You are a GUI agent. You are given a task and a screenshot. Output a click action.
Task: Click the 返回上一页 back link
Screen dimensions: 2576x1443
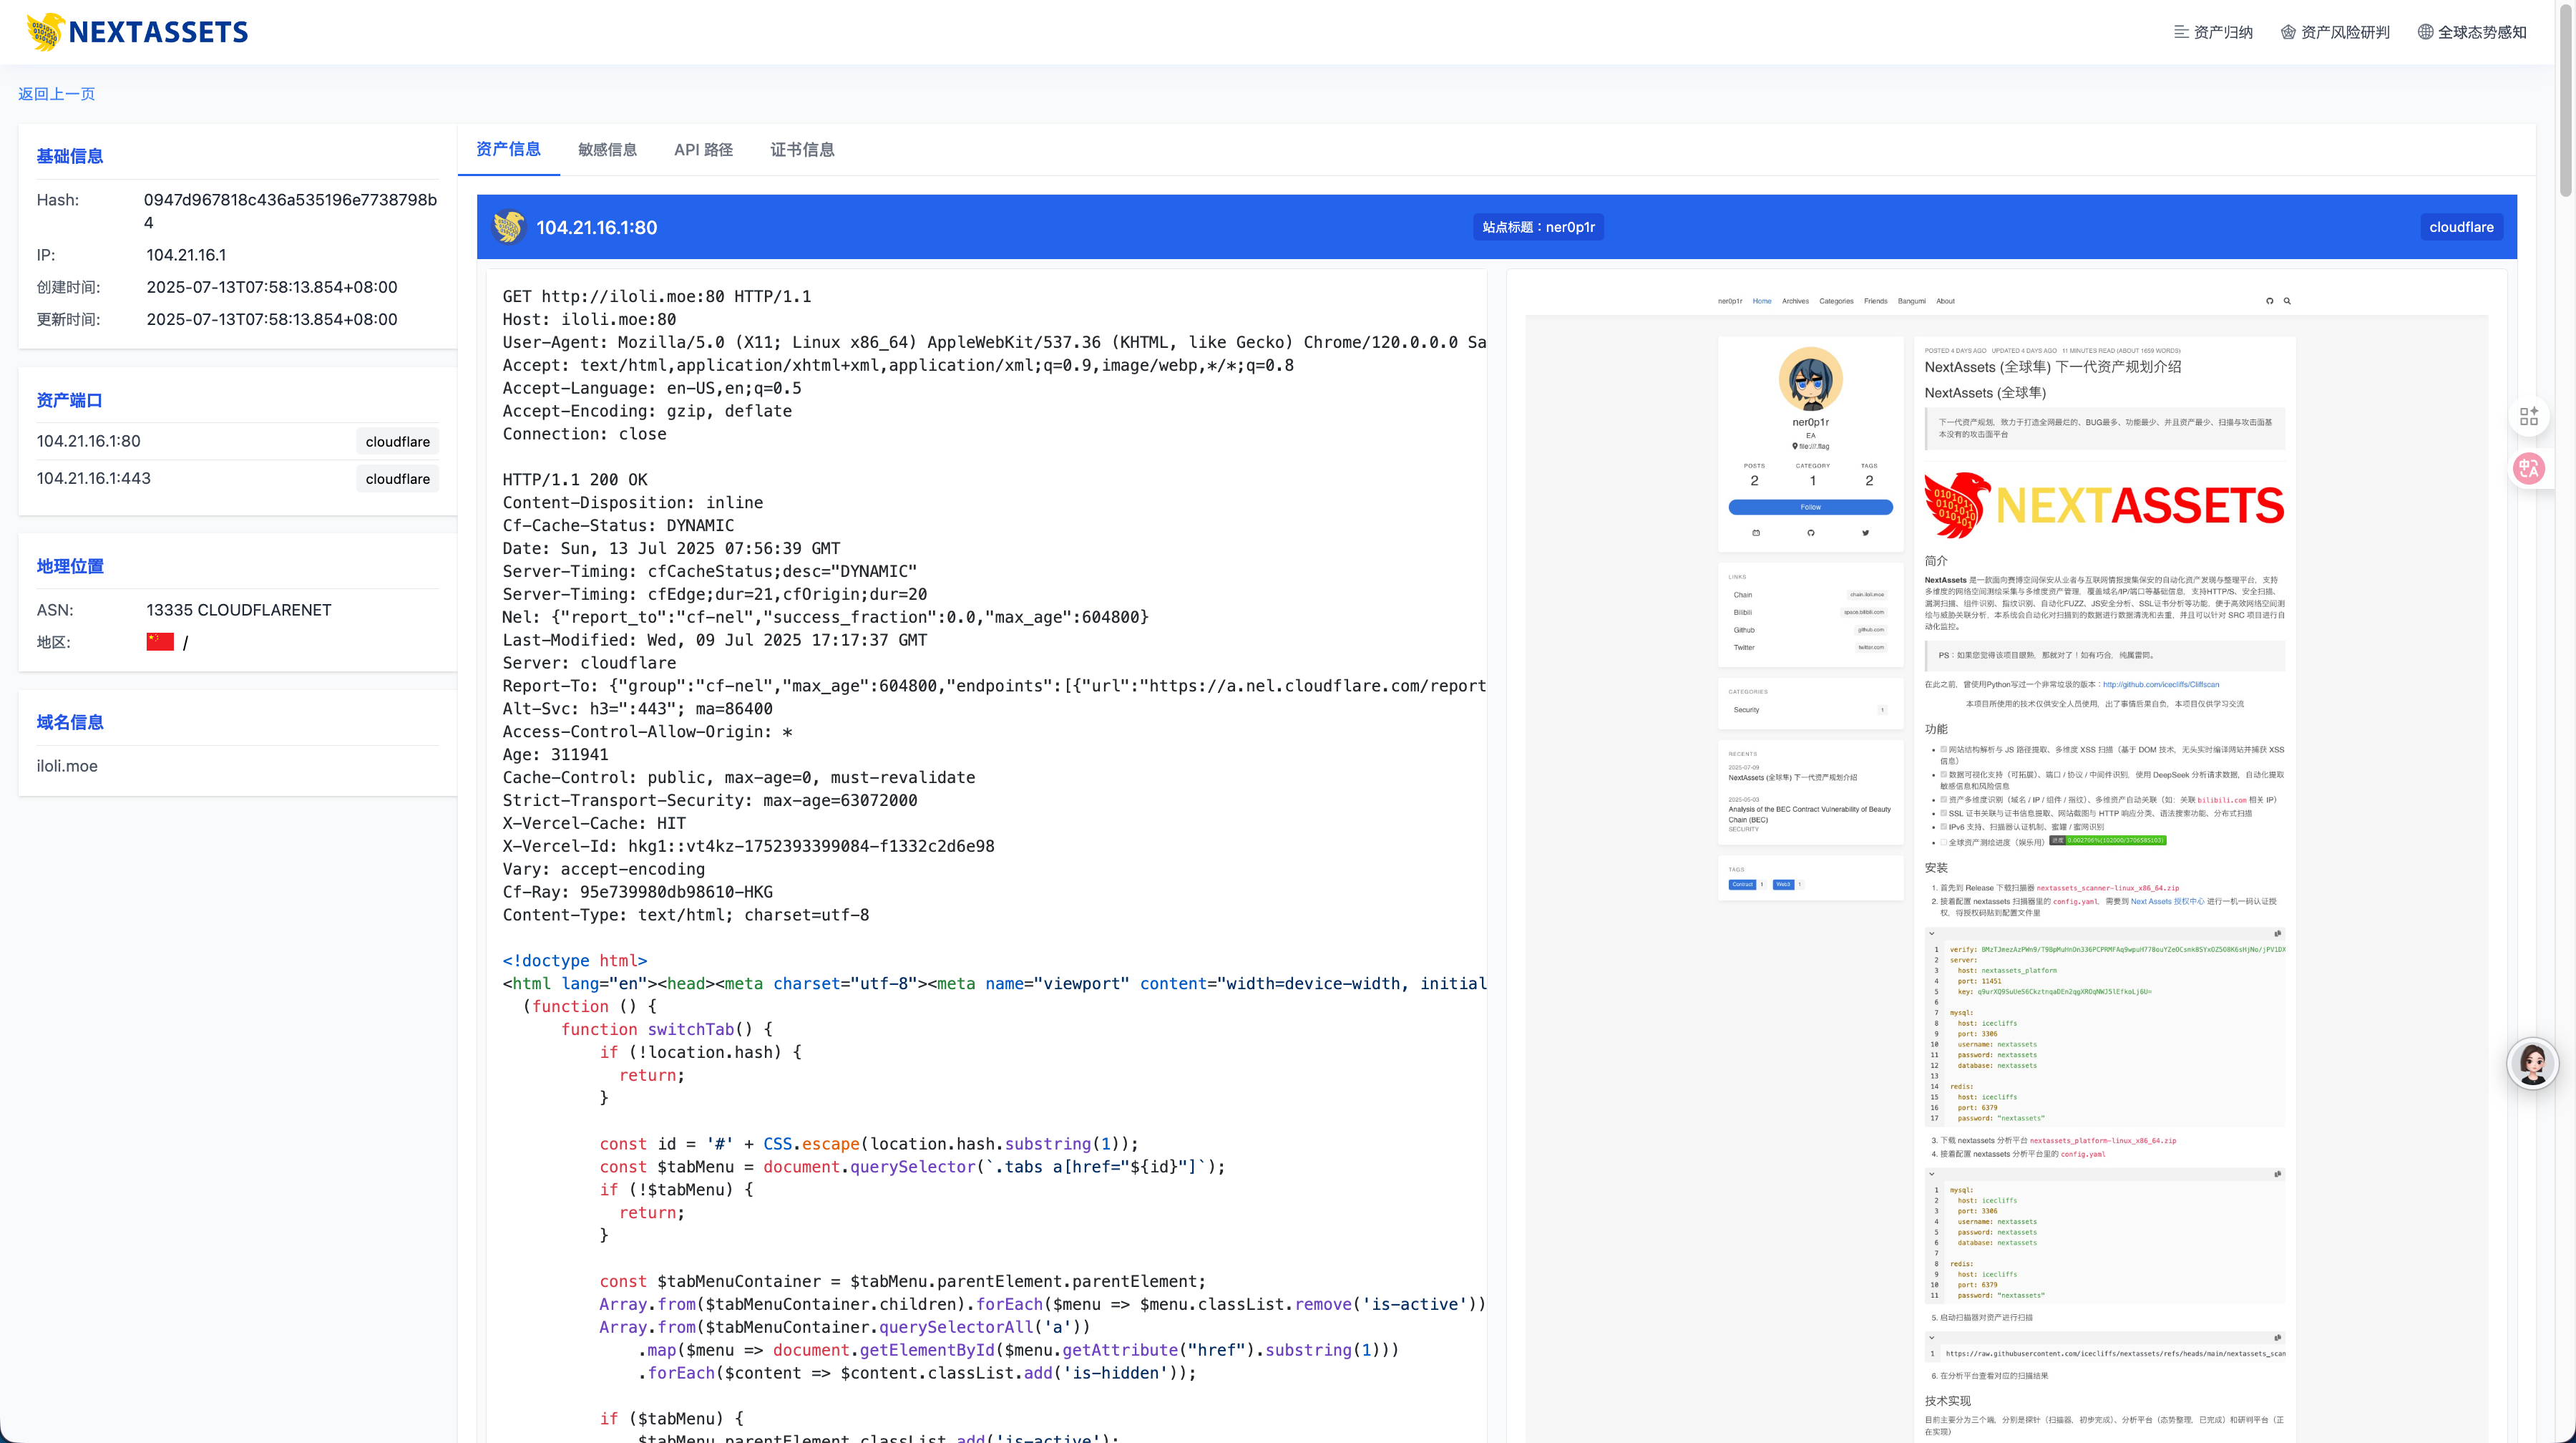[x=56, y=94]
